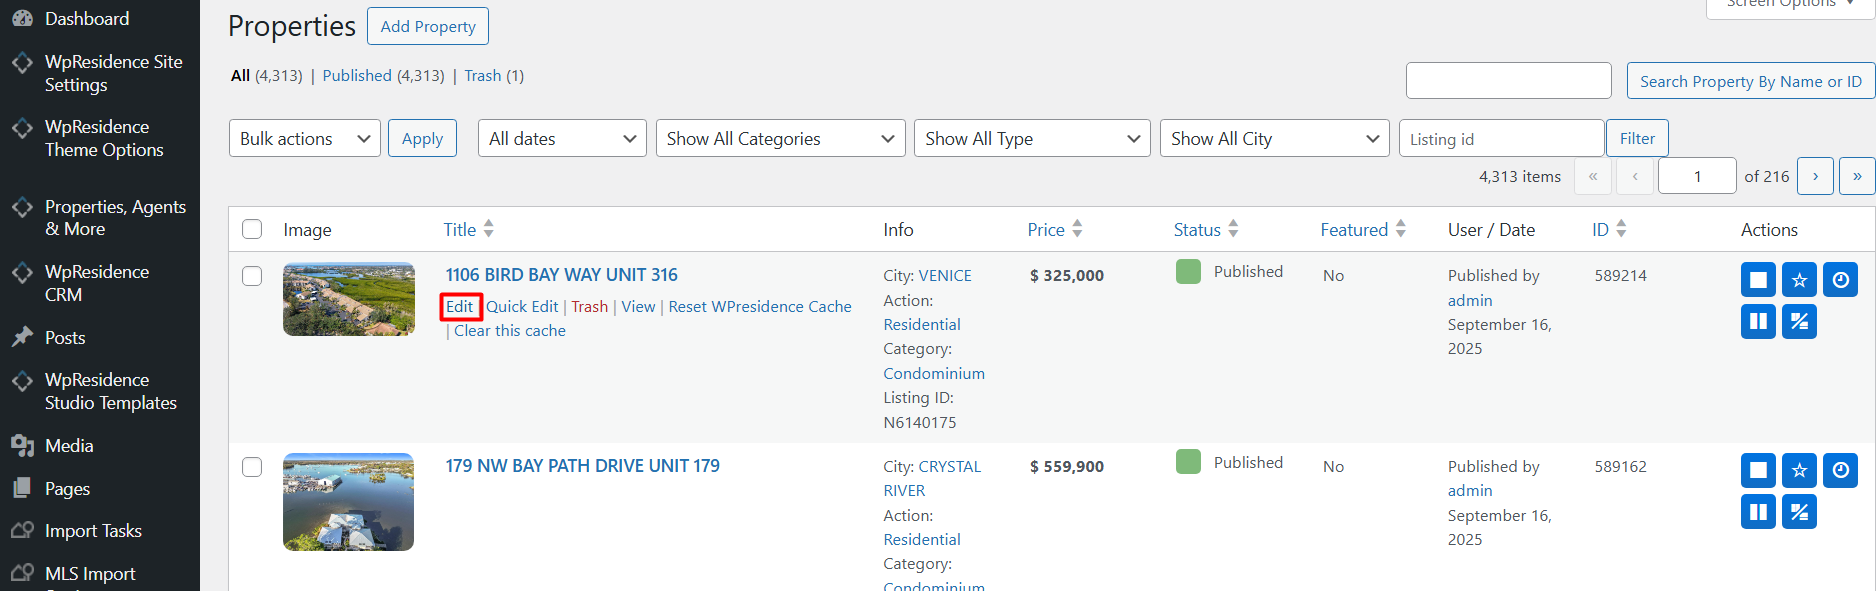Click the star icon for 179 NW Bay Path
1876x591 pixels.
click(x=1799, y=470)
